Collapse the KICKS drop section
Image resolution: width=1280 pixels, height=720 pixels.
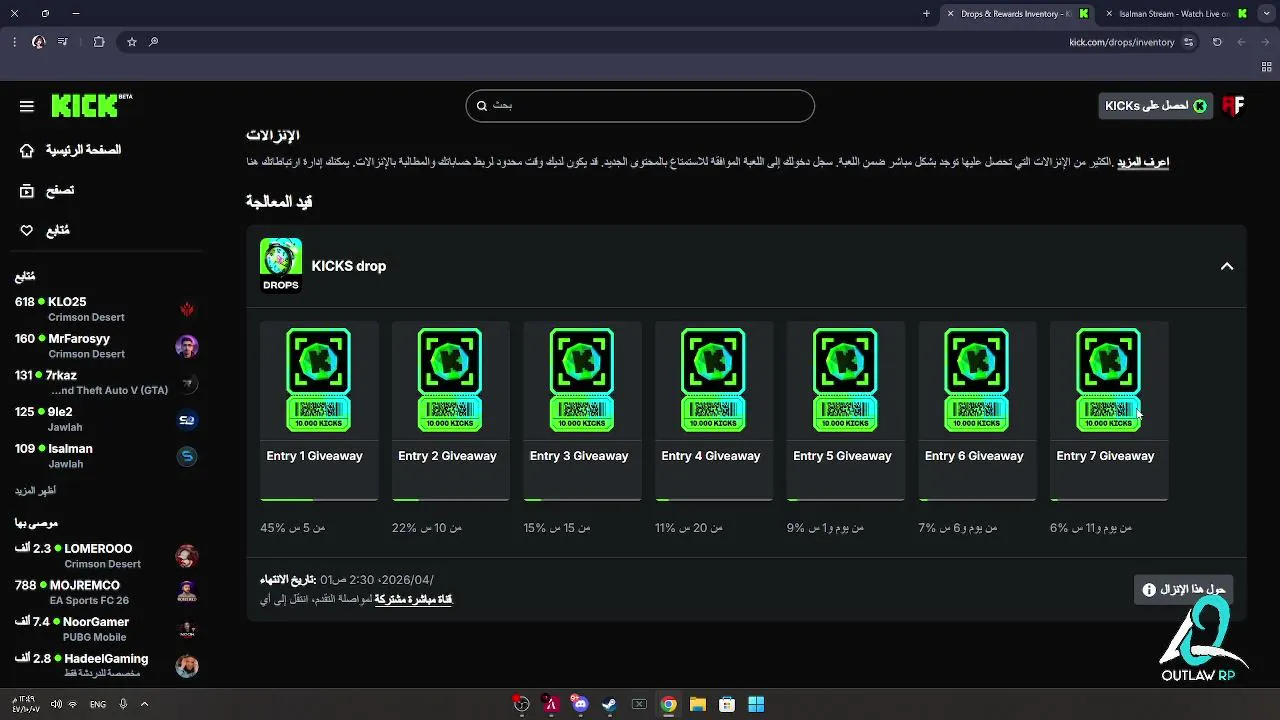pyautogui.click(x=1227, y=266)
